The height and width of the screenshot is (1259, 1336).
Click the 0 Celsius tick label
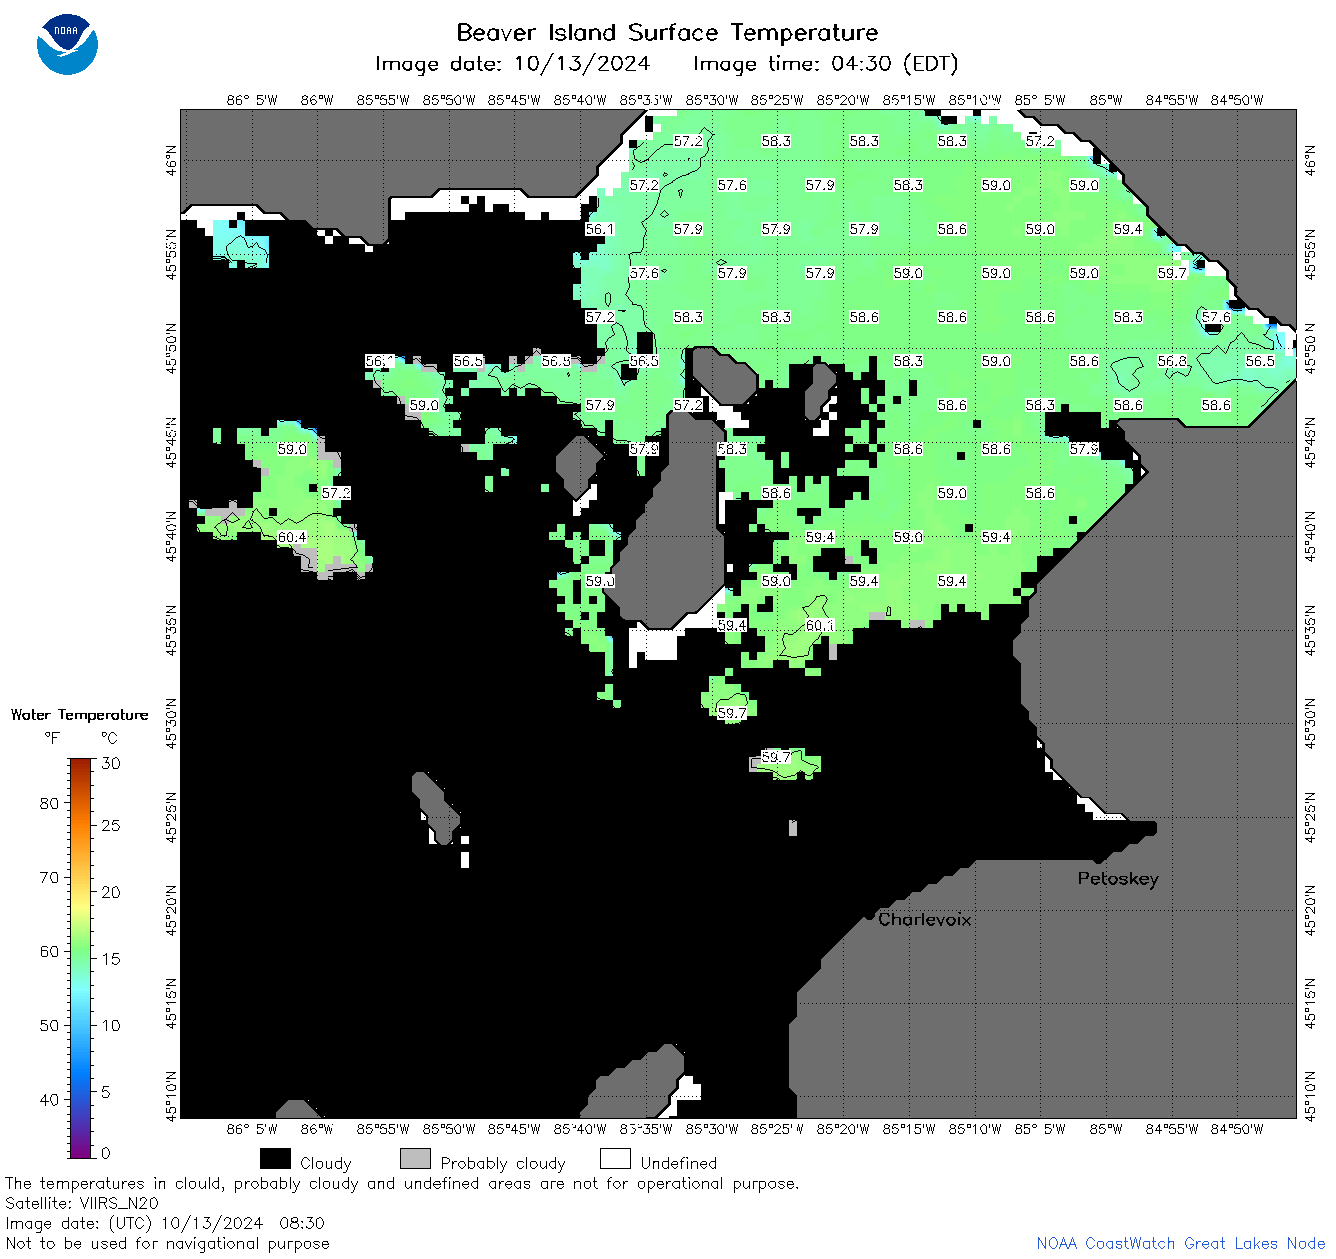click(x=106, y=1153)
